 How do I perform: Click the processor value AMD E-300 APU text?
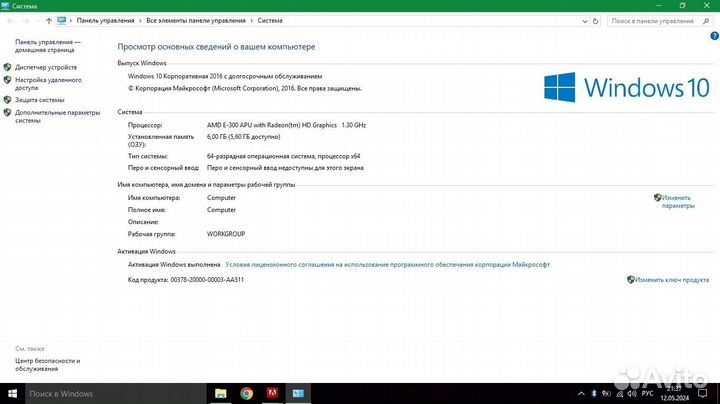286,125
